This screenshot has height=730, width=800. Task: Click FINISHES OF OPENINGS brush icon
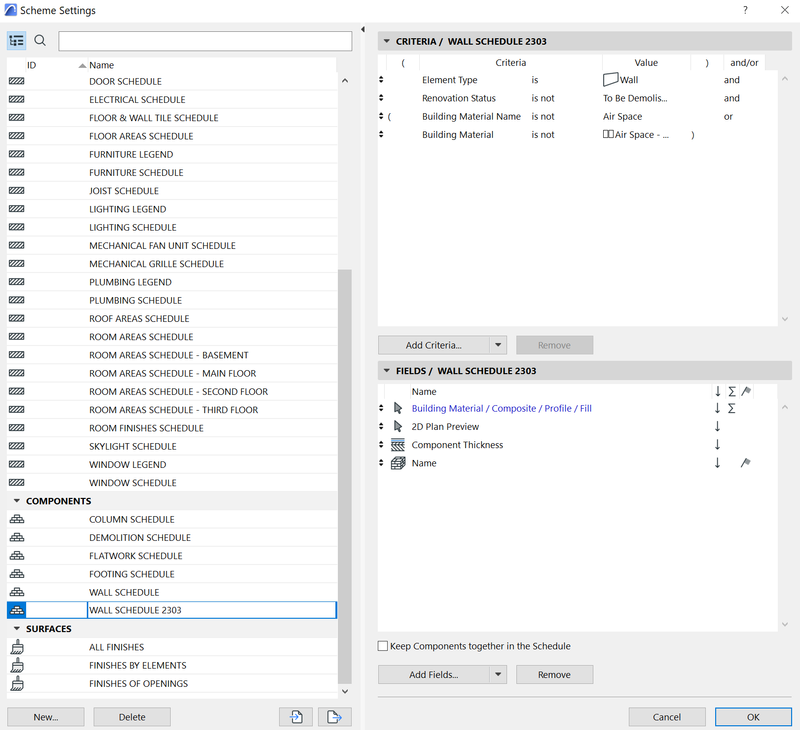(x=17, y=684)
